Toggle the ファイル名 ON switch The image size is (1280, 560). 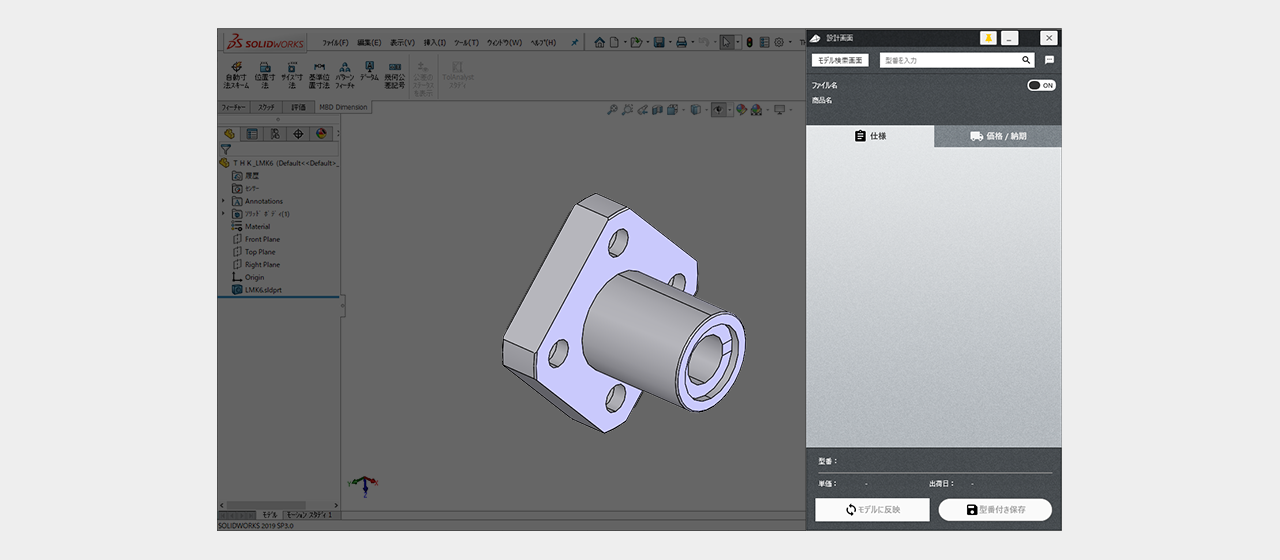pyautogui.click(x=1041, y=86)
